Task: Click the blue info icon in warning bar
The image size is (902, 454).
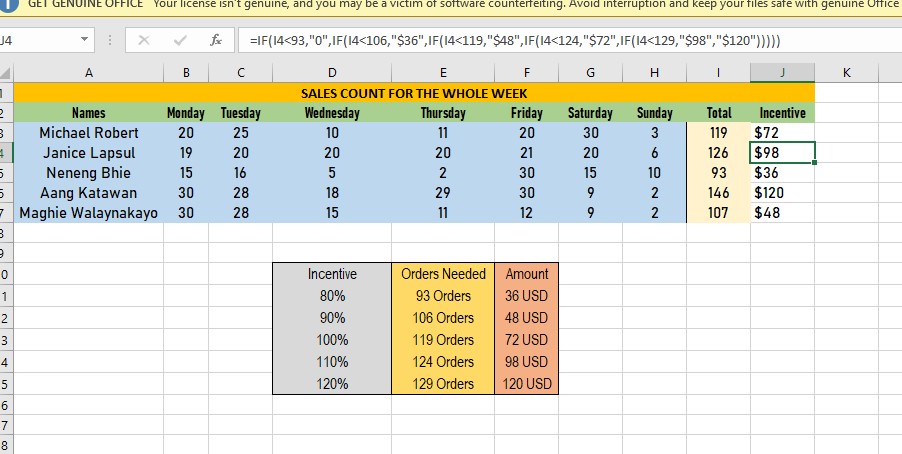Action: (x=10, y=4)
